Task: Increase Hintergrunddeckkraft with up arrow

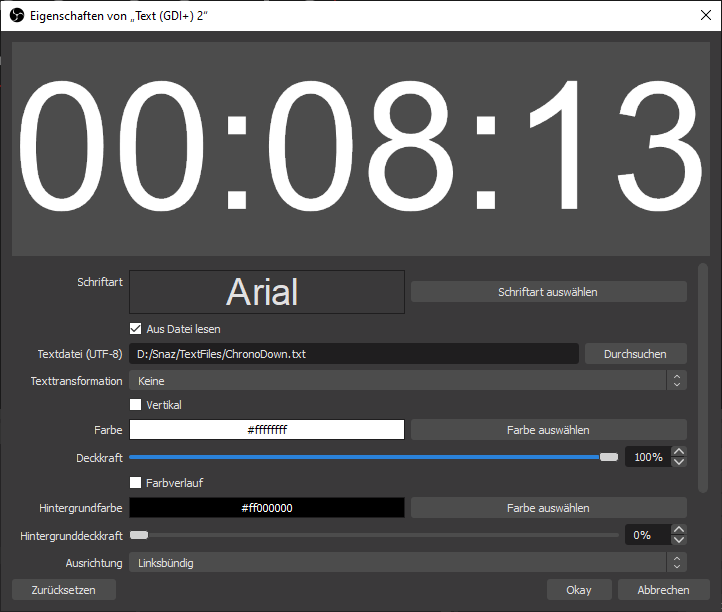Action: pos(679,530)
